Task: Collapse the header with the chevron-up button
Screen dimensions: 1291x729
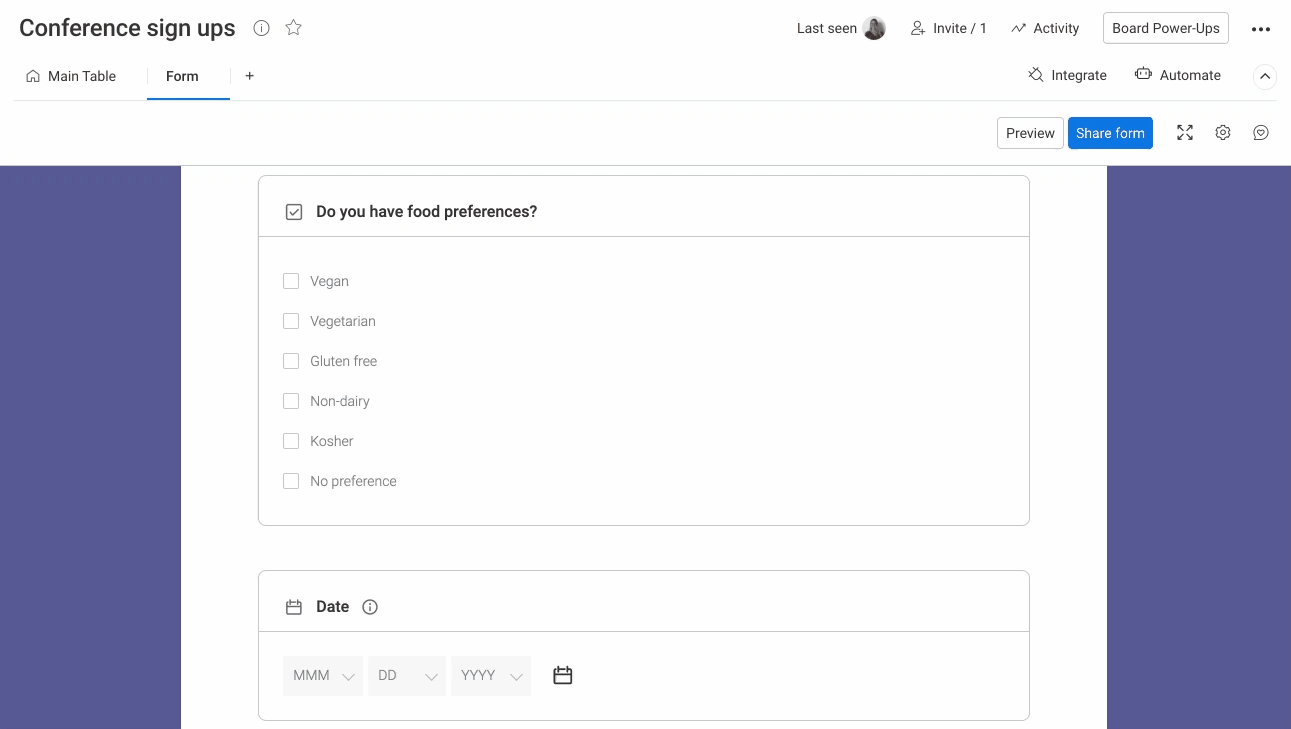Action: coord(1265,76)
